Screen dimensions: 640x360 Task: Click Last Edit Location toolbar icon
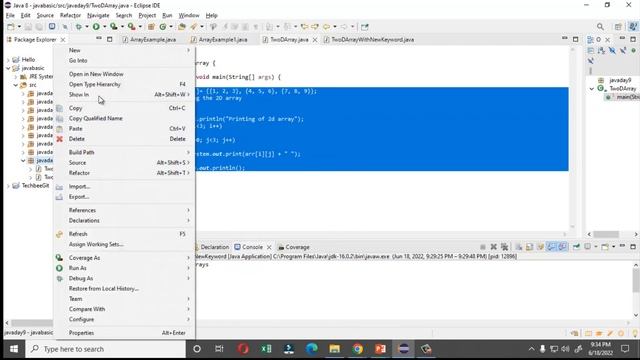pos(304,27)
